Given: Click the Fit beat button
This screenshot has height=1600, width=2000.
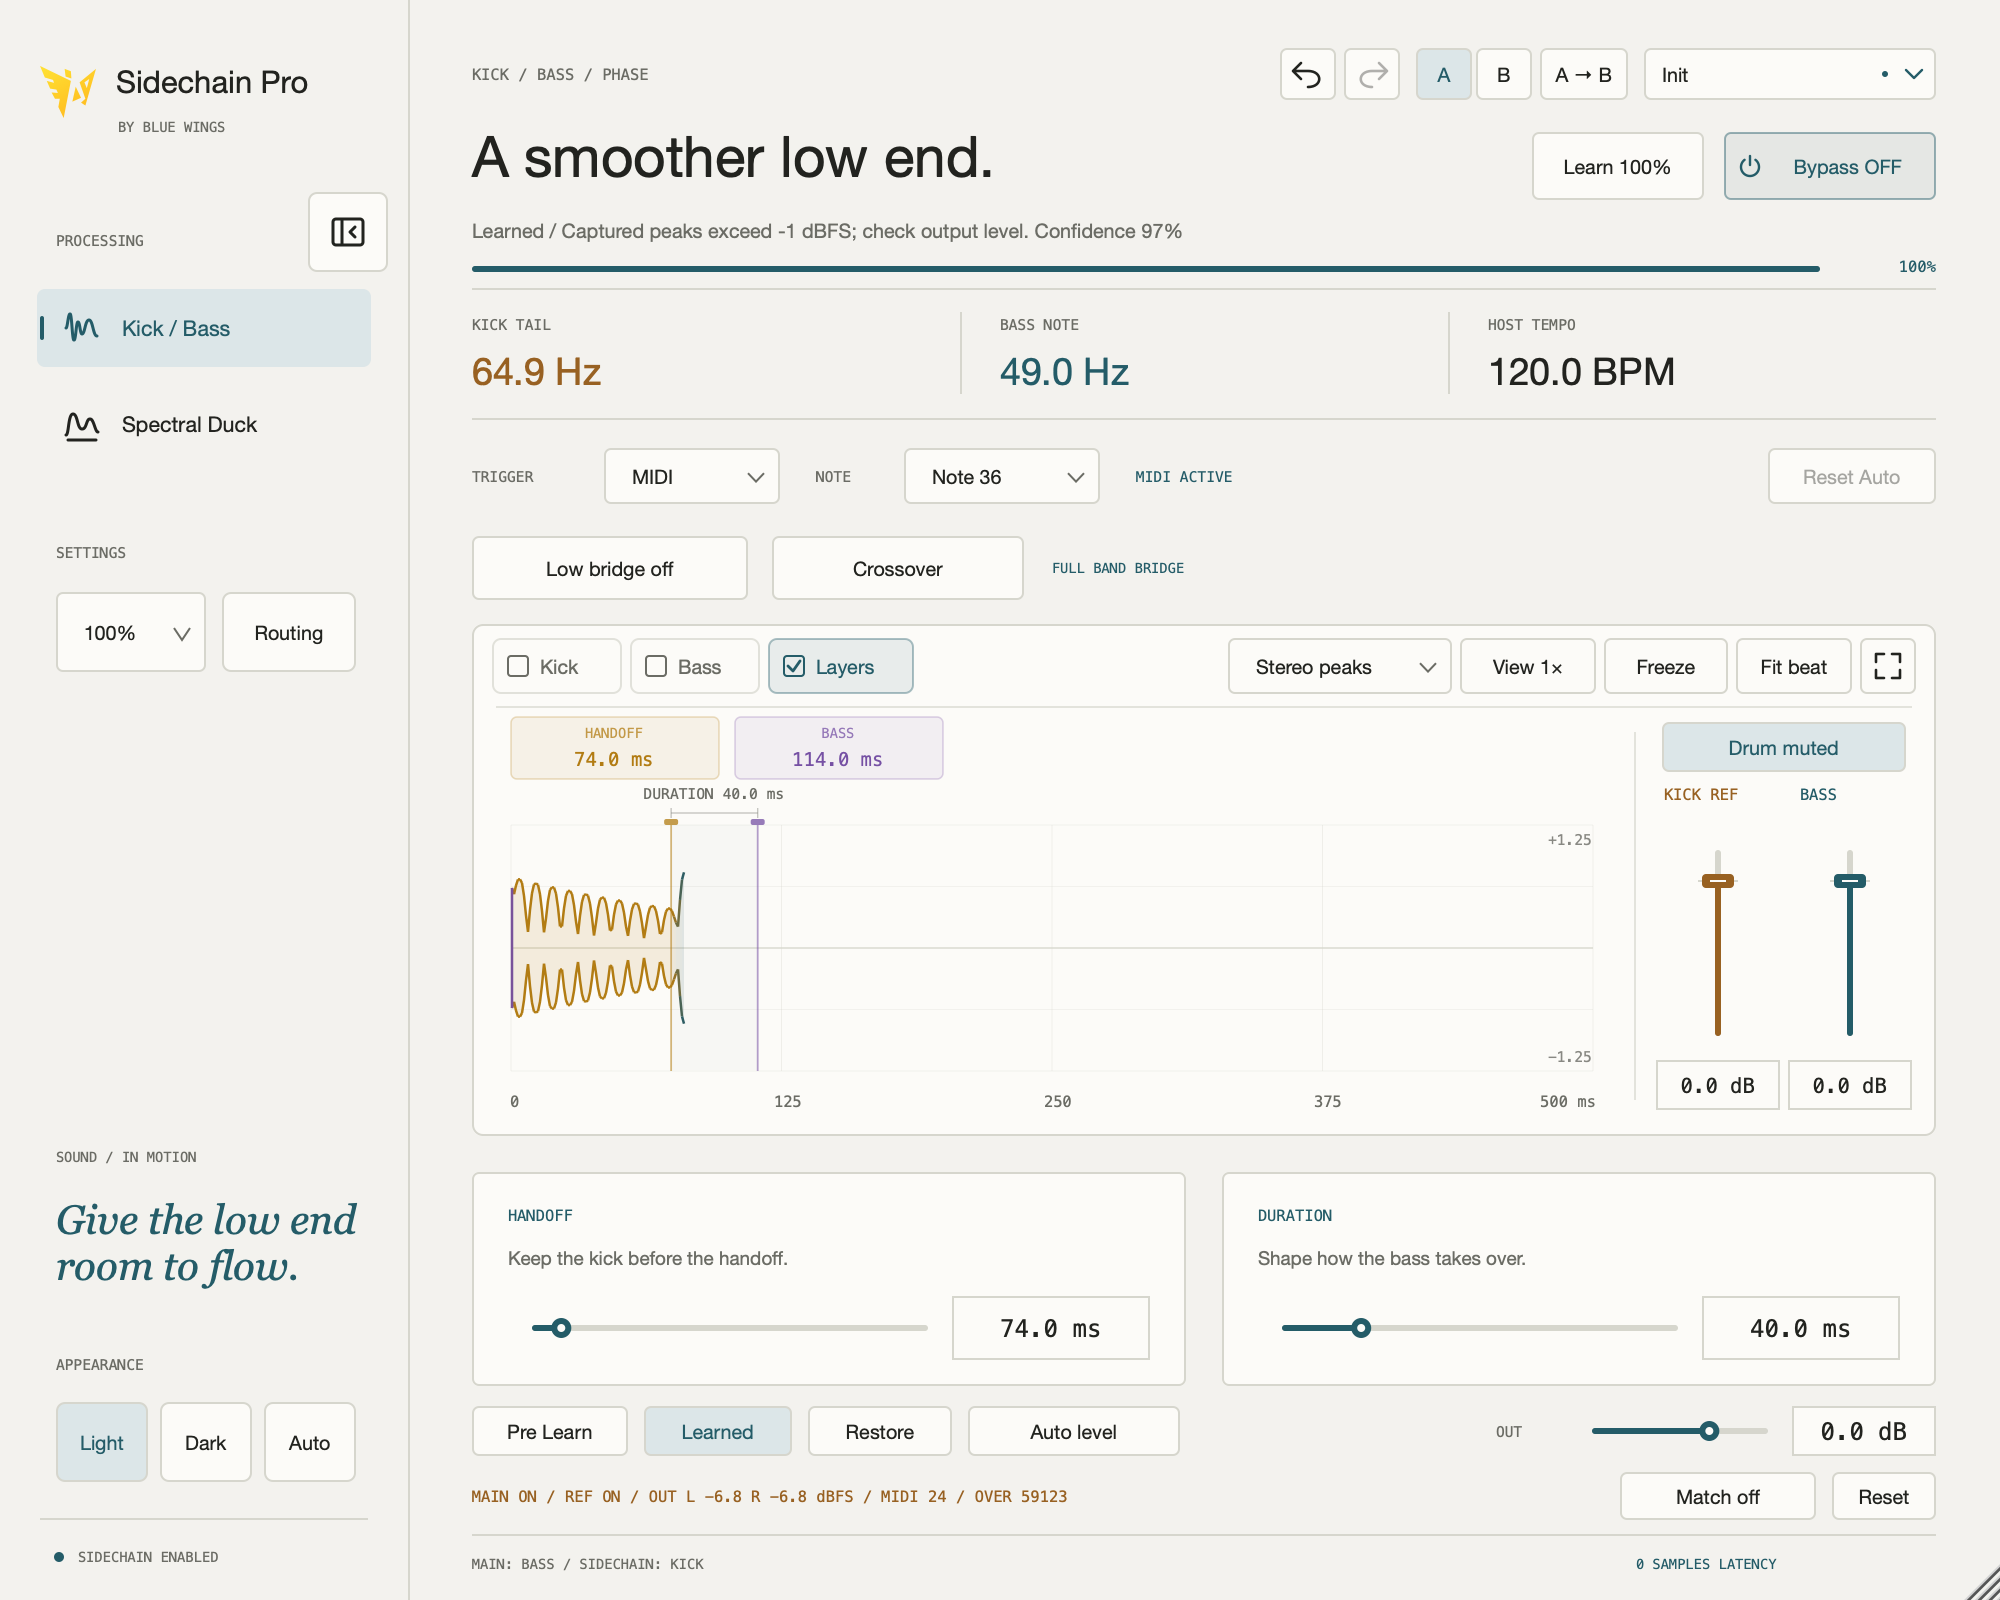Looking at the screenshot, I should (1793, 667).
